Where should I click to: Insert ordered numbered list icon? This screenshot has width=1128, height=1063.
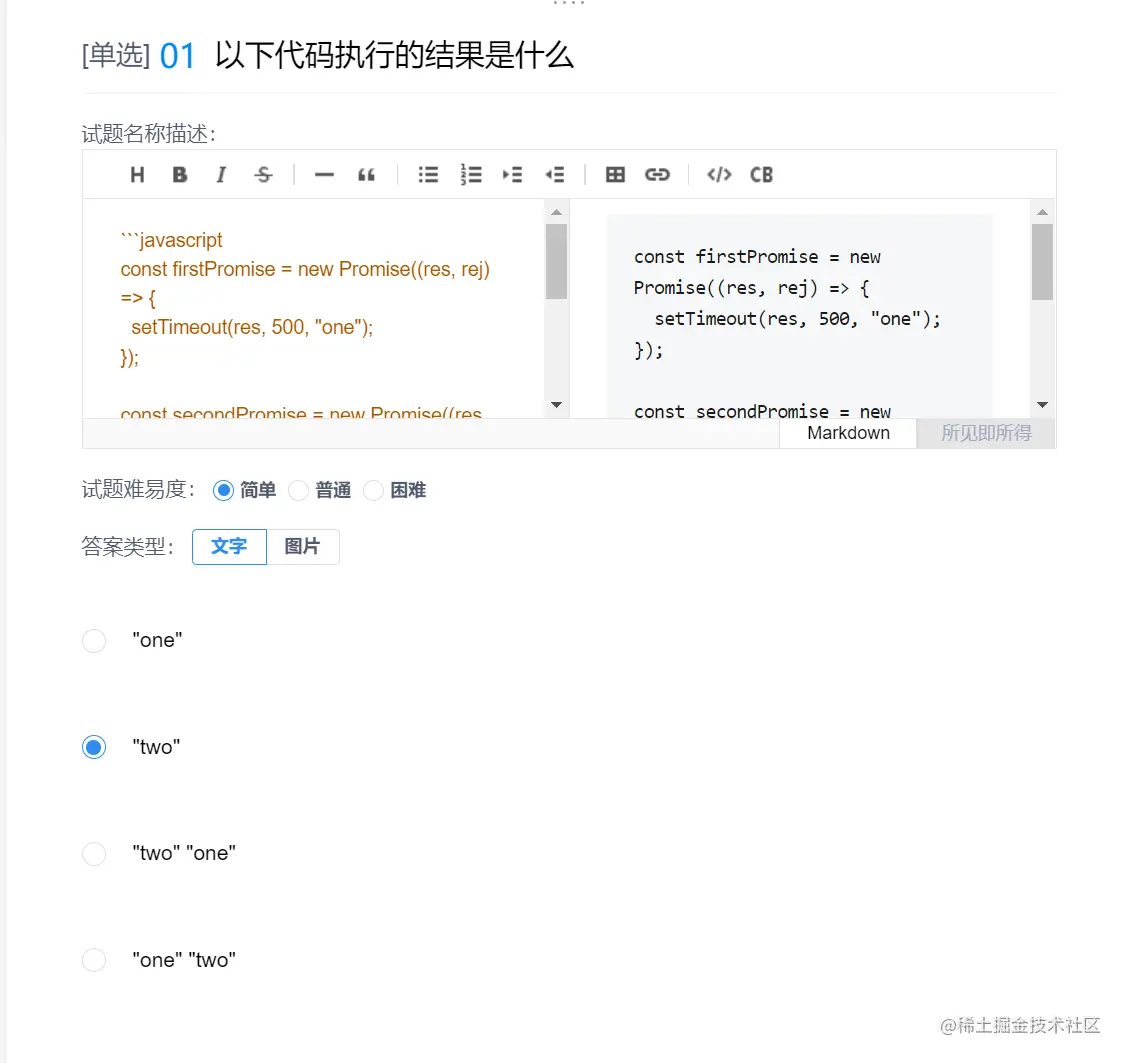pyautogui.click(x=470, y=175)
